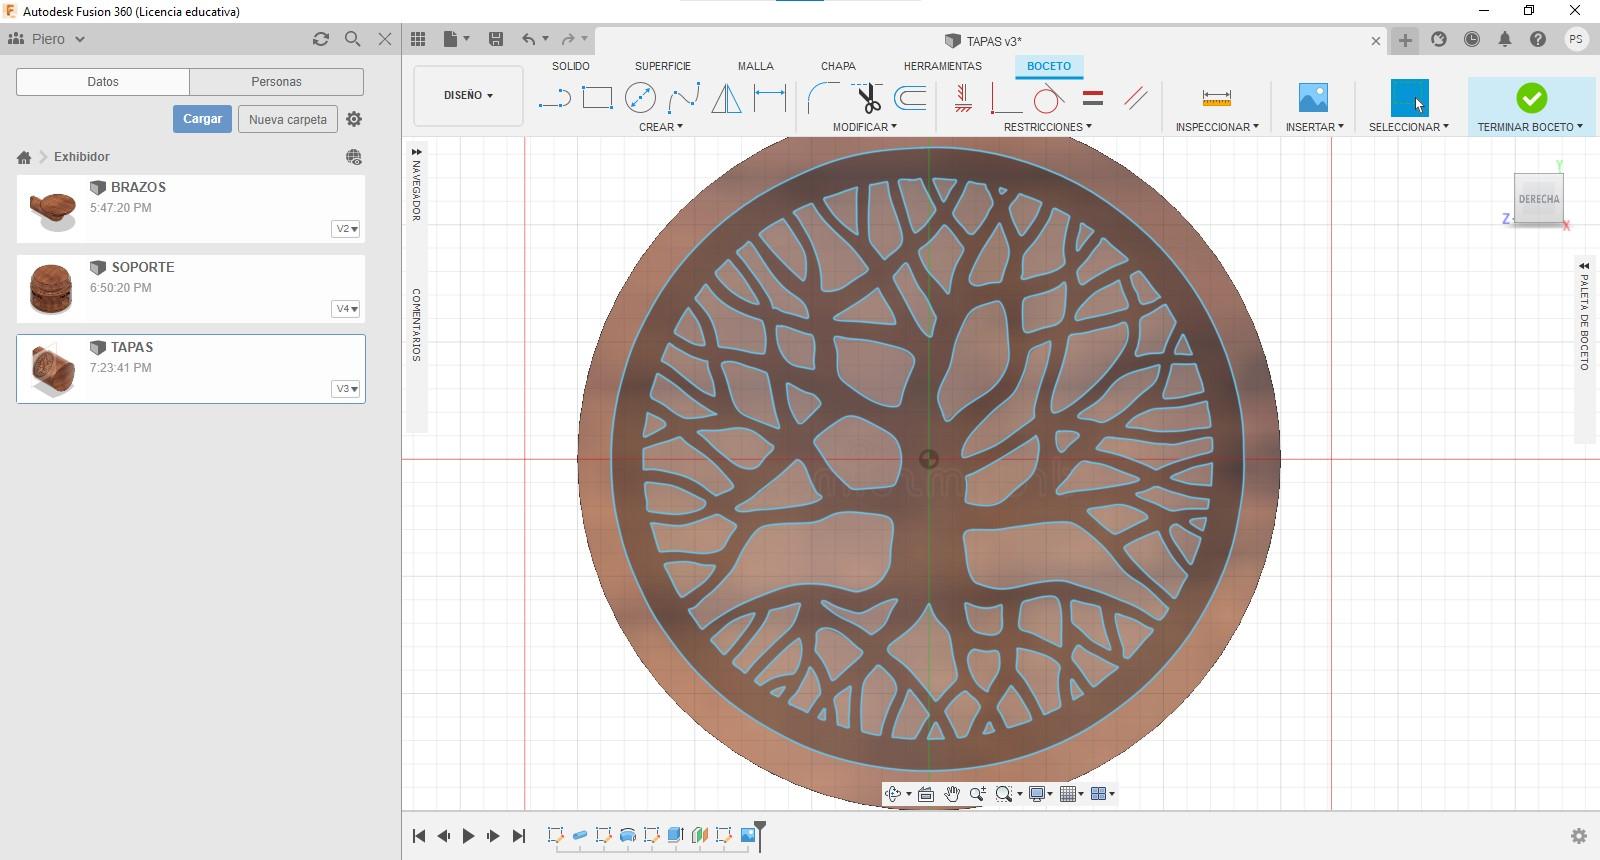This screenshot has height=860, width=1600.
Task: Expand the RESTRICCIONES menu
Action: point(1048,127)
